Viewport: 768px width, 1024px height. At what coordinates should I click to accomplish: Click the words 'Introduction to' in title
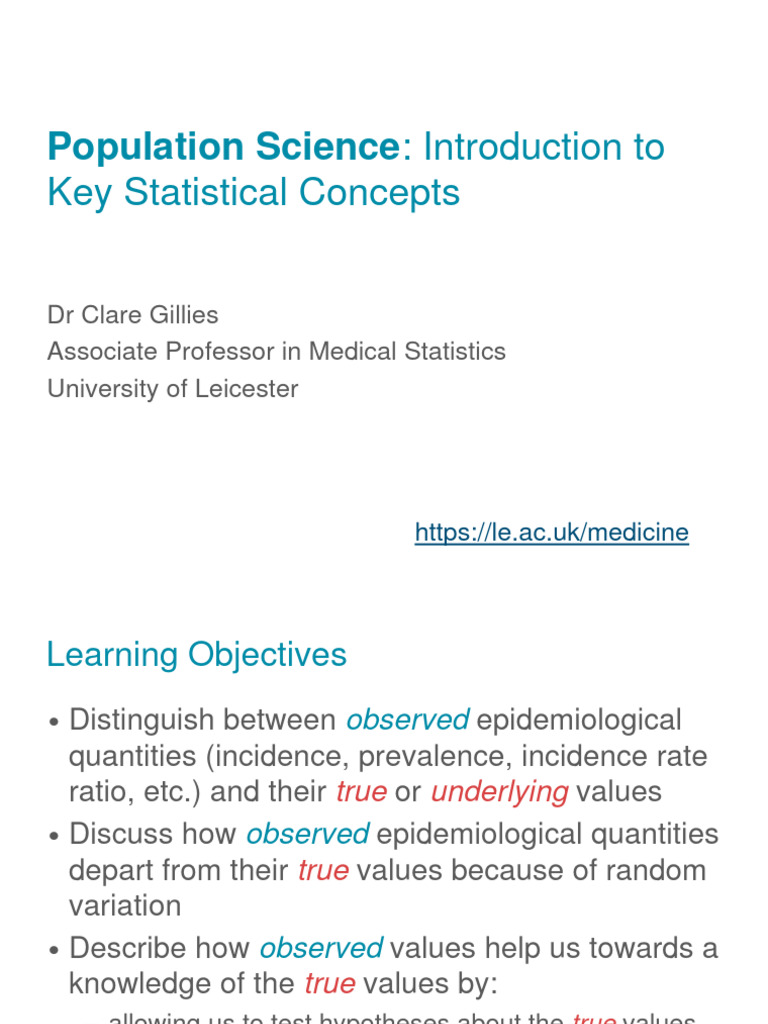(x=543, y=146)
